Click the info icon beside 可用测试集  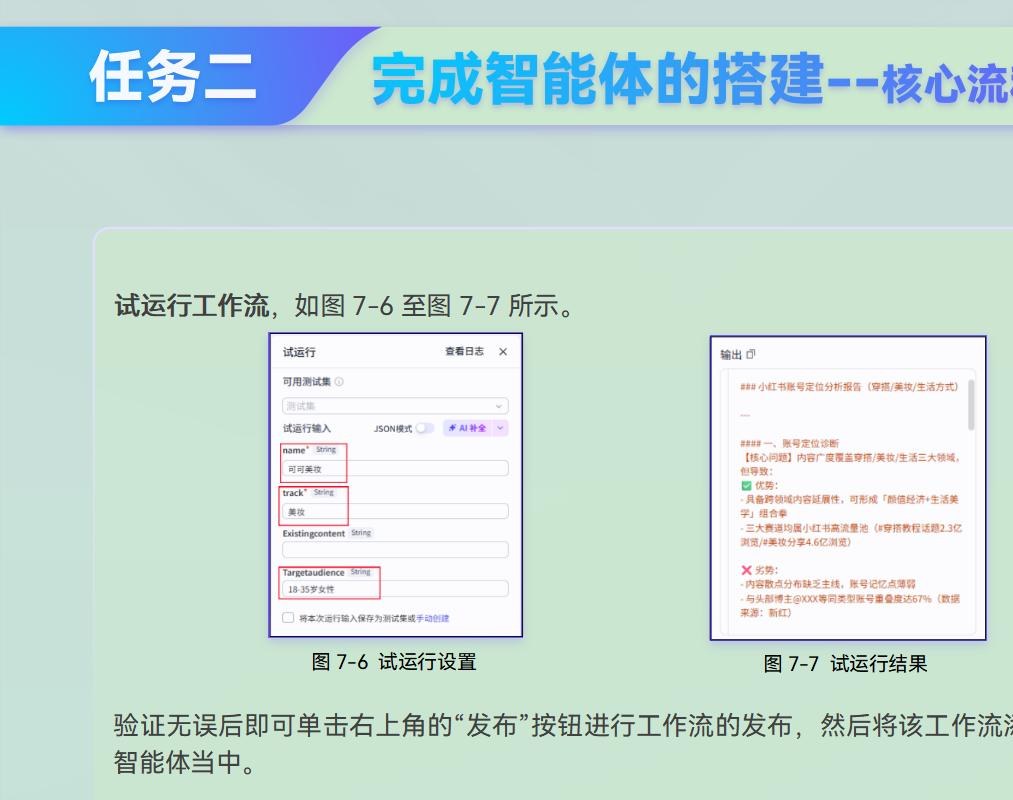tap(339, 382)
